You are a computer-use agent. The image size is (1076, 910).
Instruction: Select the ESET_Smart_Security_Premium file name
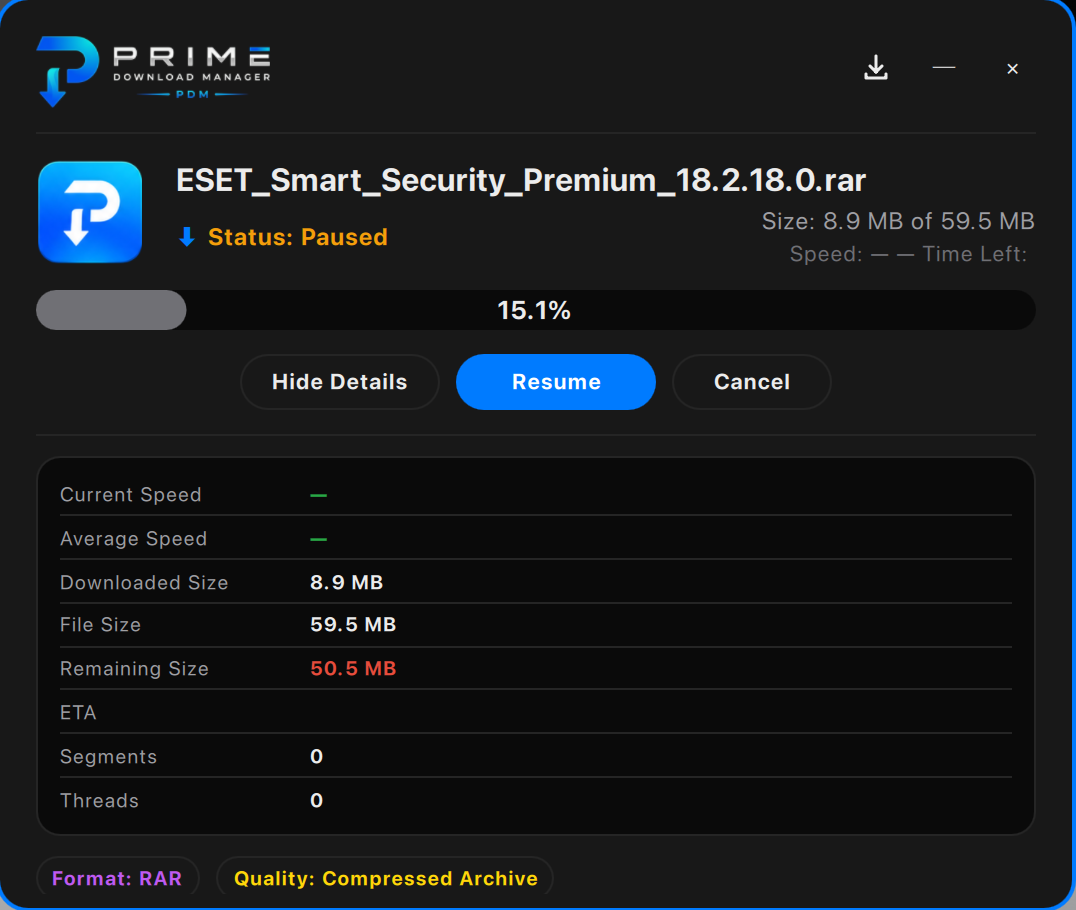521,180
